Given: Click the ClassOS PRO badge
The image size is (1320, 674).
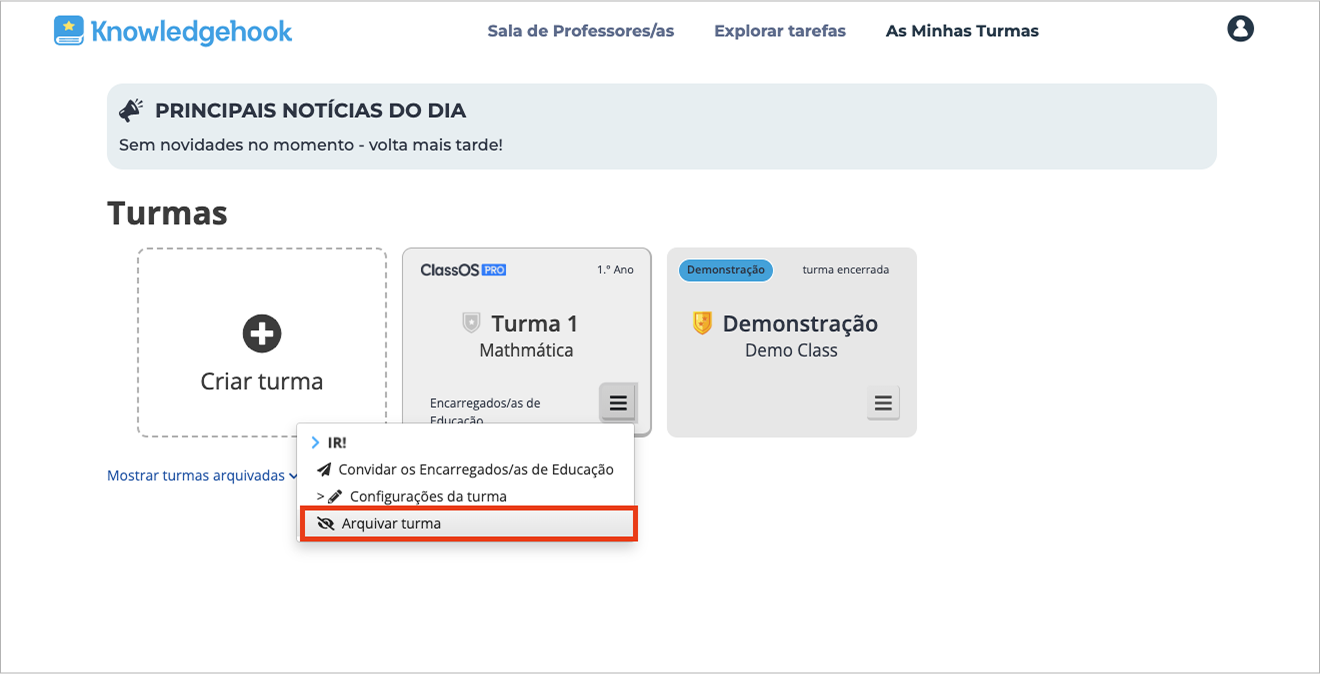Looking at the screenshot, I should click(x=463, y=270).
